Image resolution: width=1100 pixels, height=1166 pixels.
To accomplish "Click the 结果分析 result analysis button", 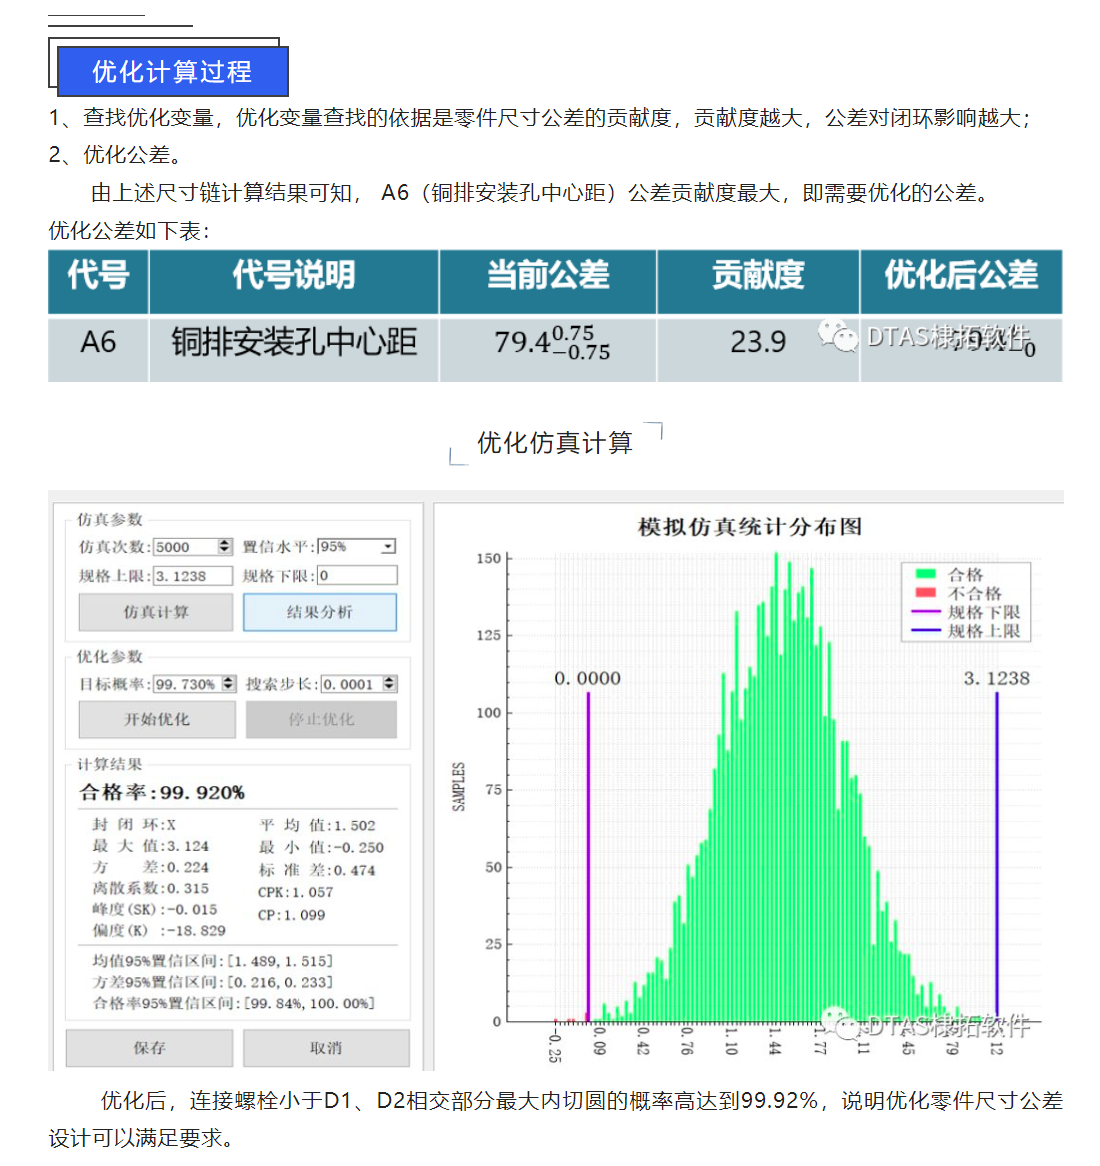I will 321,612.
